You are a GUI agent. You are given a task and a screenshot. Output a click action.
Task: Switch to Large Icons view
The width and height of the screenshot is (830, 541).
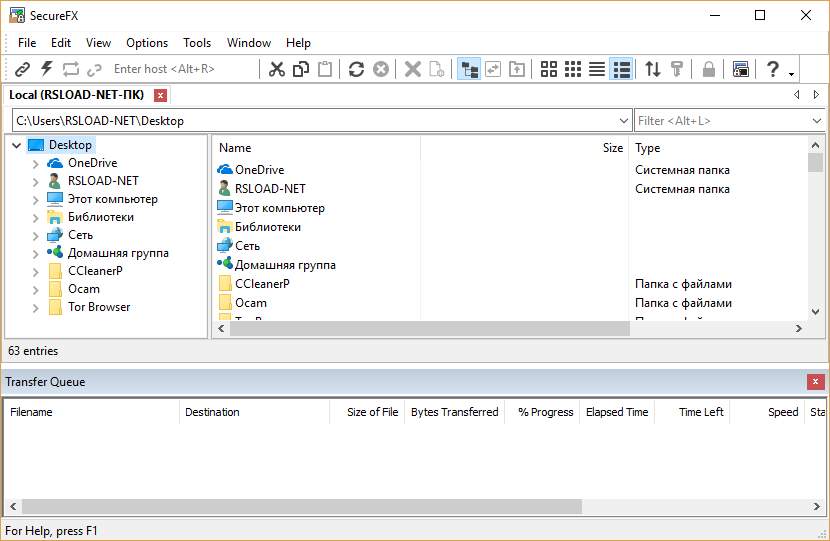[x=549, y=69]
